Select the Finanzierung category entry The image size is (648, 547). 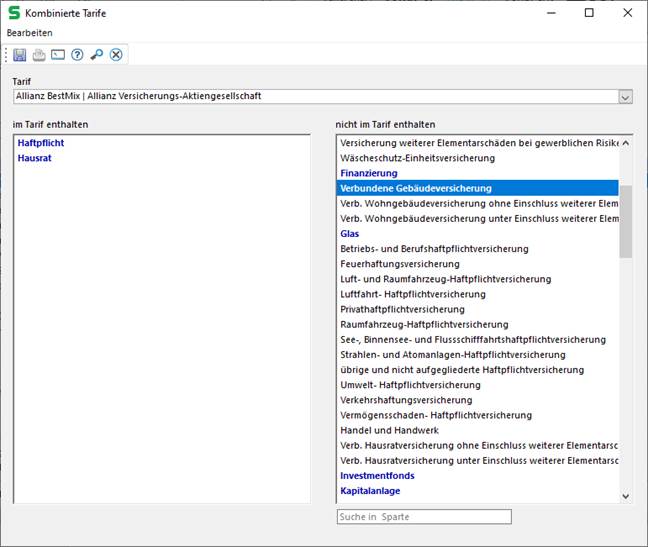coord(369,173)
